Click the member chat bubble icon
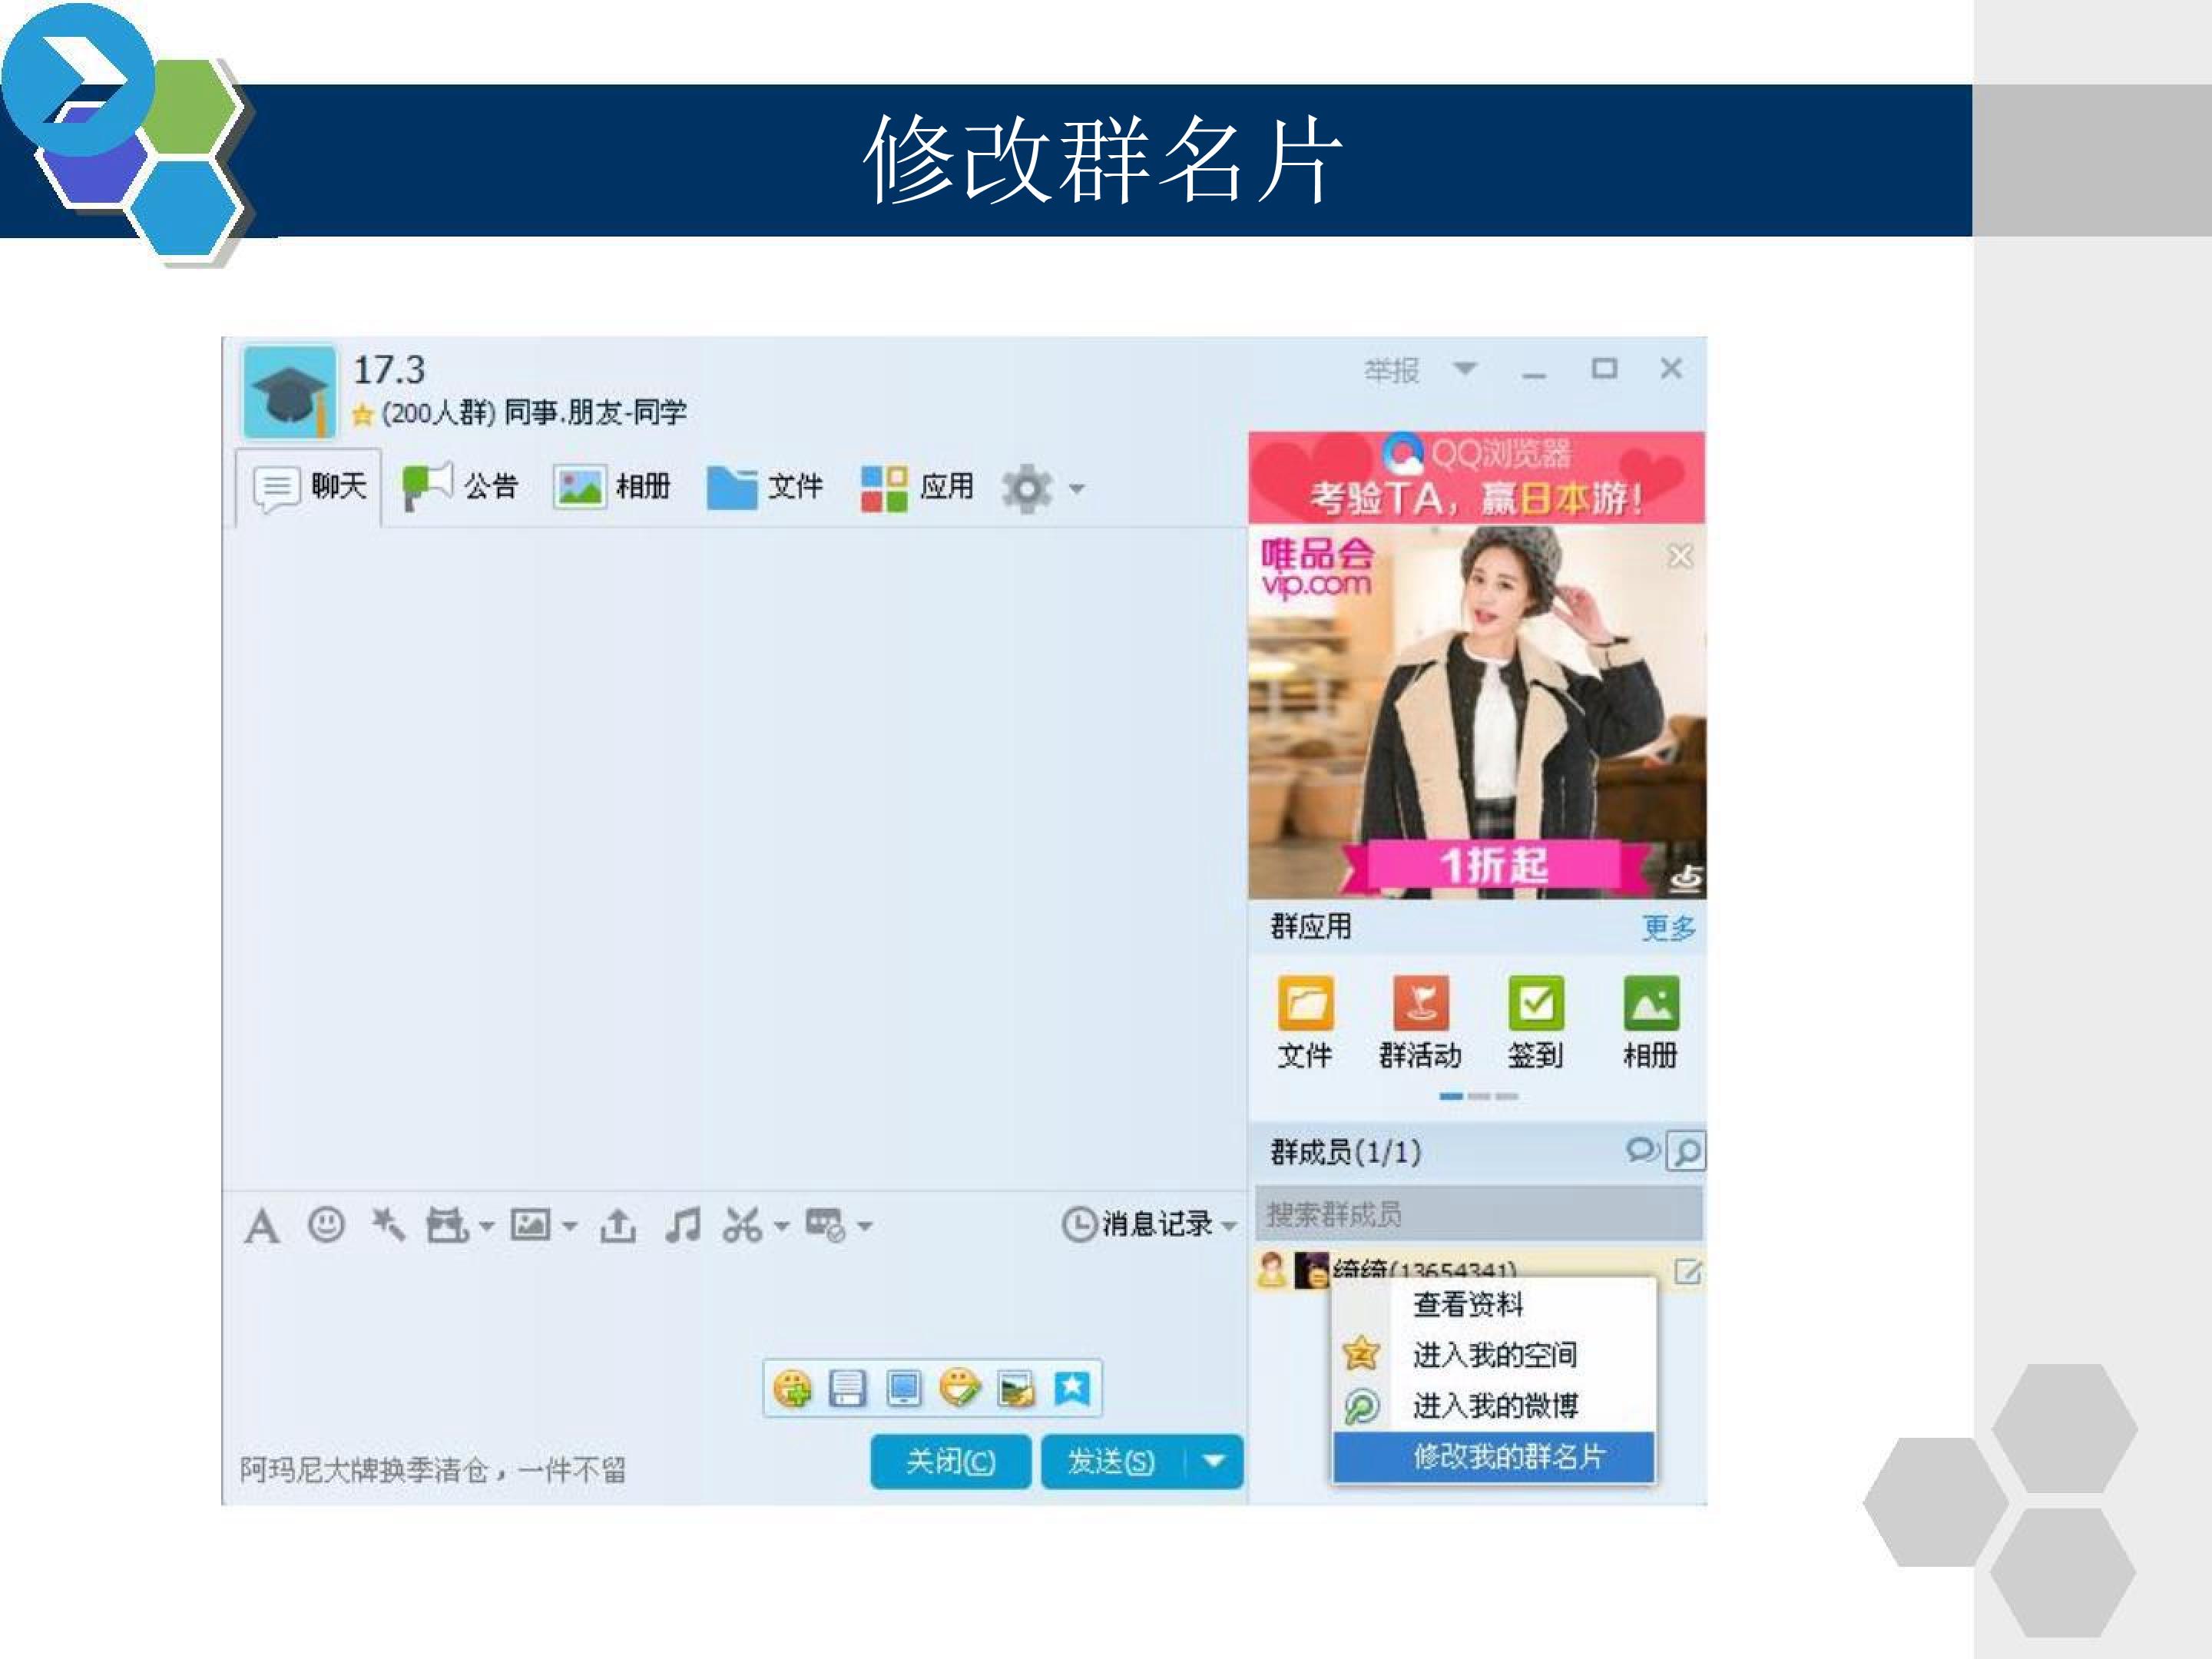2212x1659 pixels. pyautogui.click(x=1643, y=1150)
